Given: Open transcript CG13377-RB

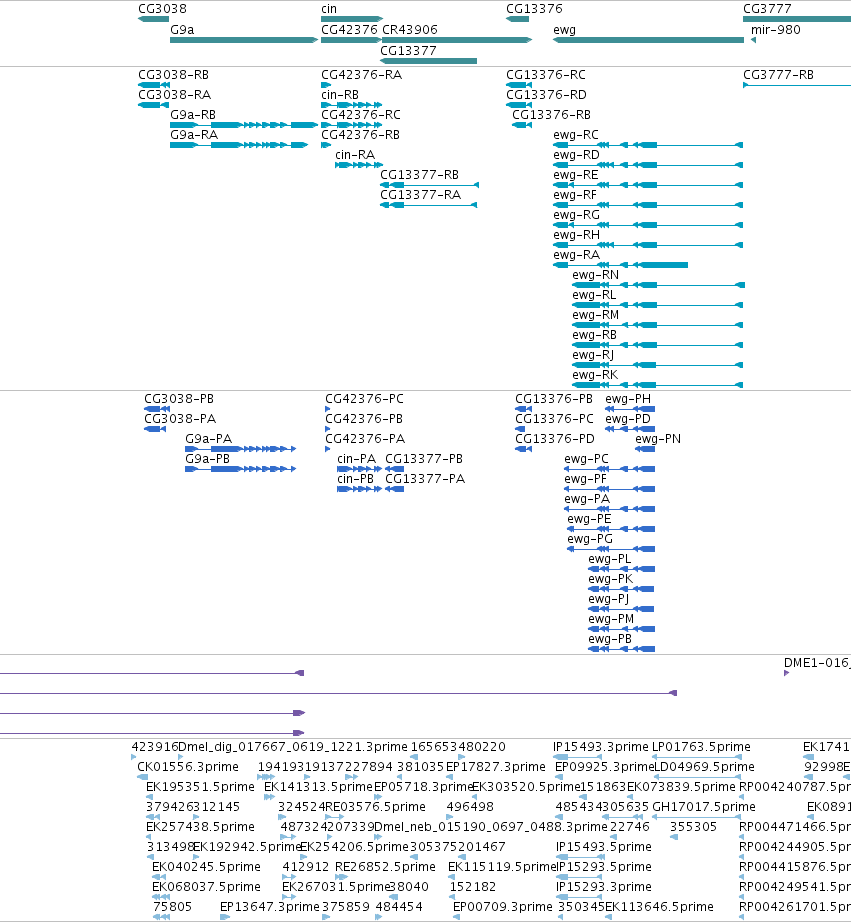Looking at the screenshot, I should click(419, 175).
